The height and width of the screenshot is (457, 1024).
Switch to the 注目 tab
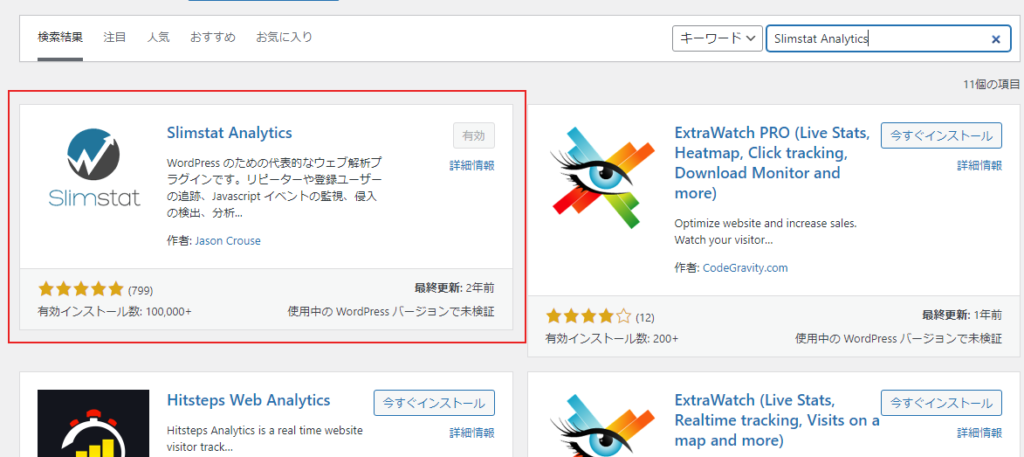pyautogui.click(x=114, y=37)
